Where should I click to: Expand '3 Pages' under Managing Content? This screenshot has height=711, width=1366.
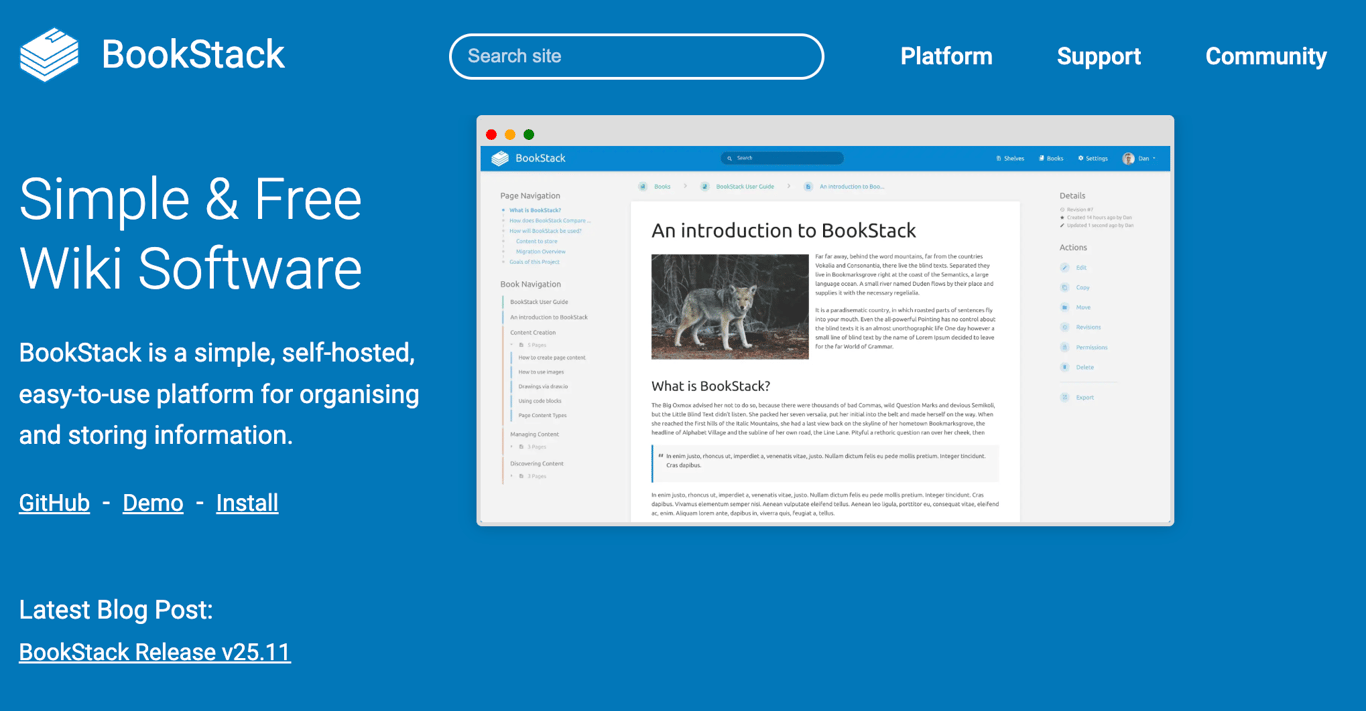(x=529, y=447)
